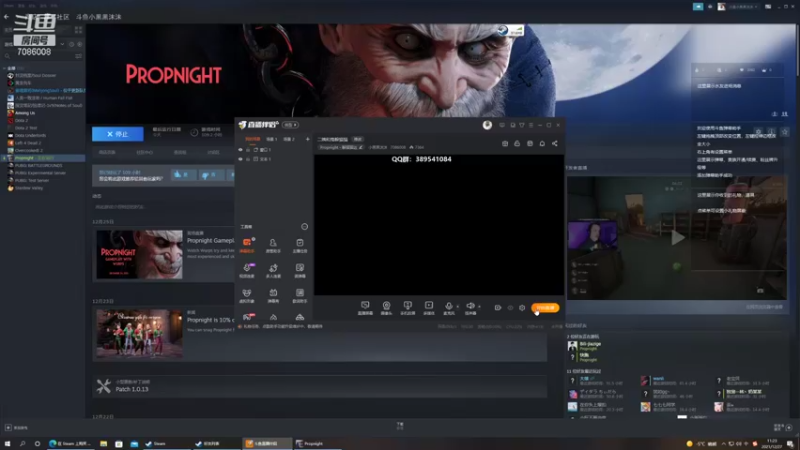Add screen capture source in streaming app
Image resolution: width=800 pixels, height=450 pixels.
coord(365,308)
